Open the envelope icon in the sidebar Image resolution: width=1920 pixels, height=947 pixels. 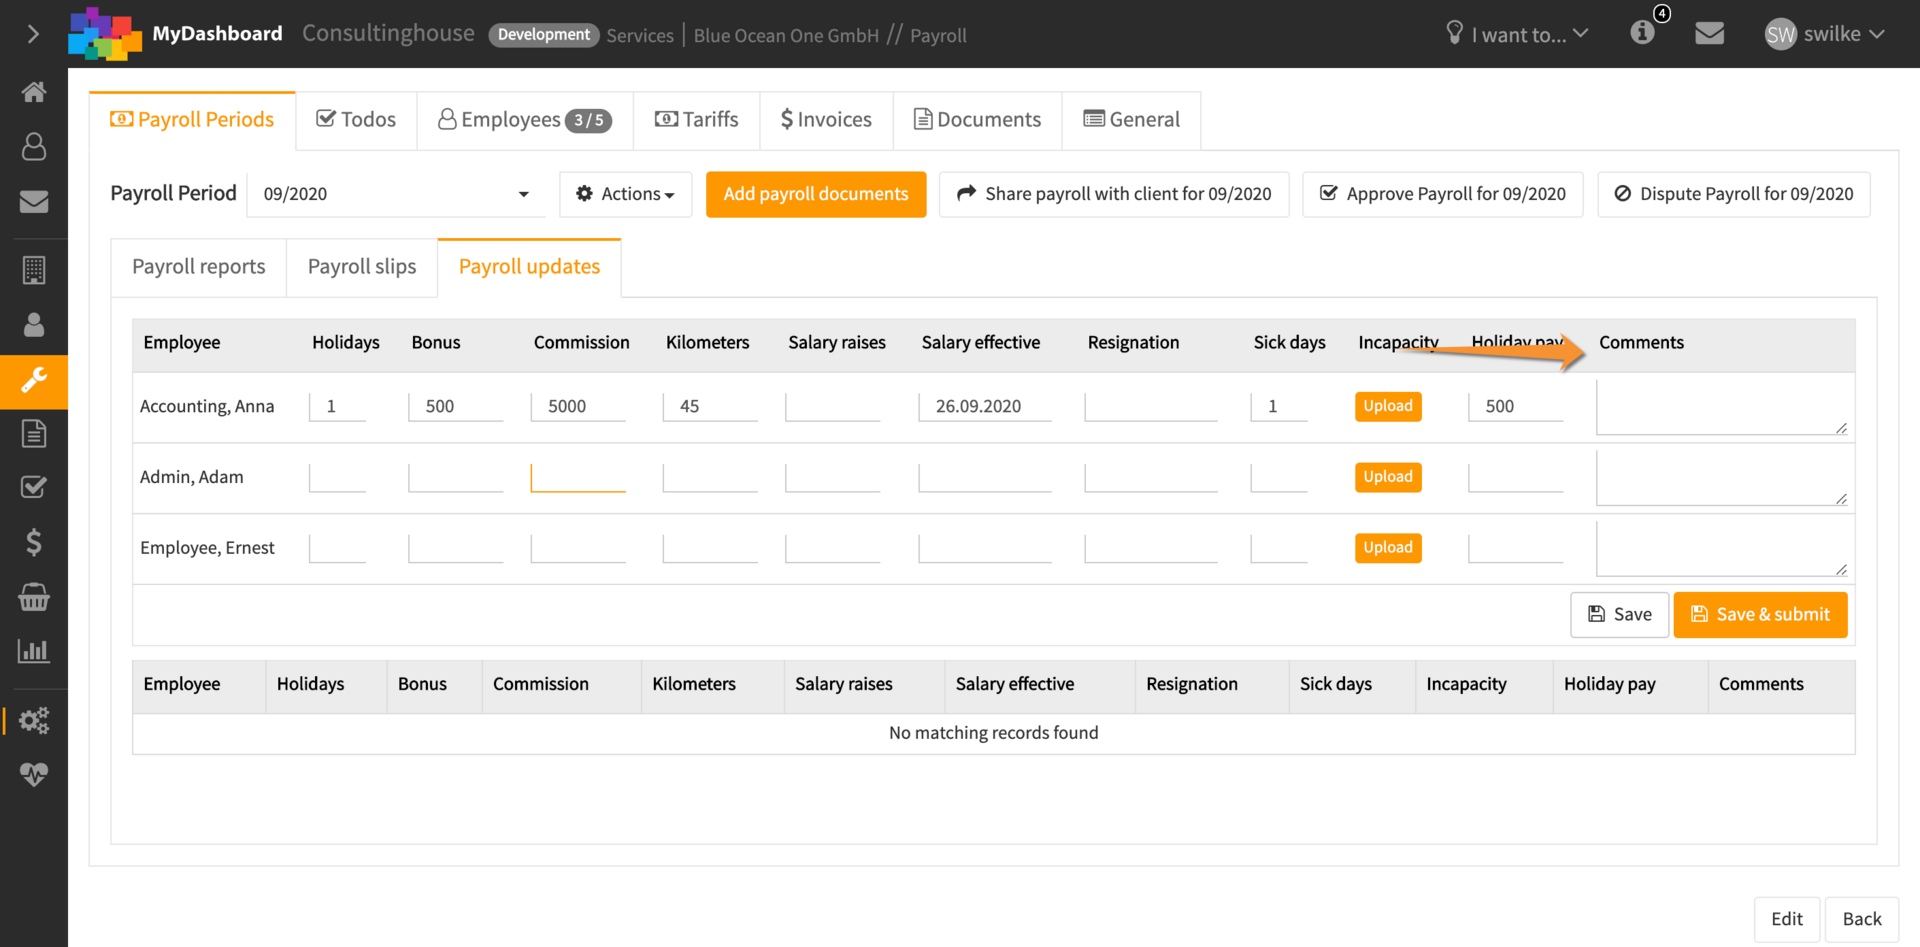click(34, 201)
